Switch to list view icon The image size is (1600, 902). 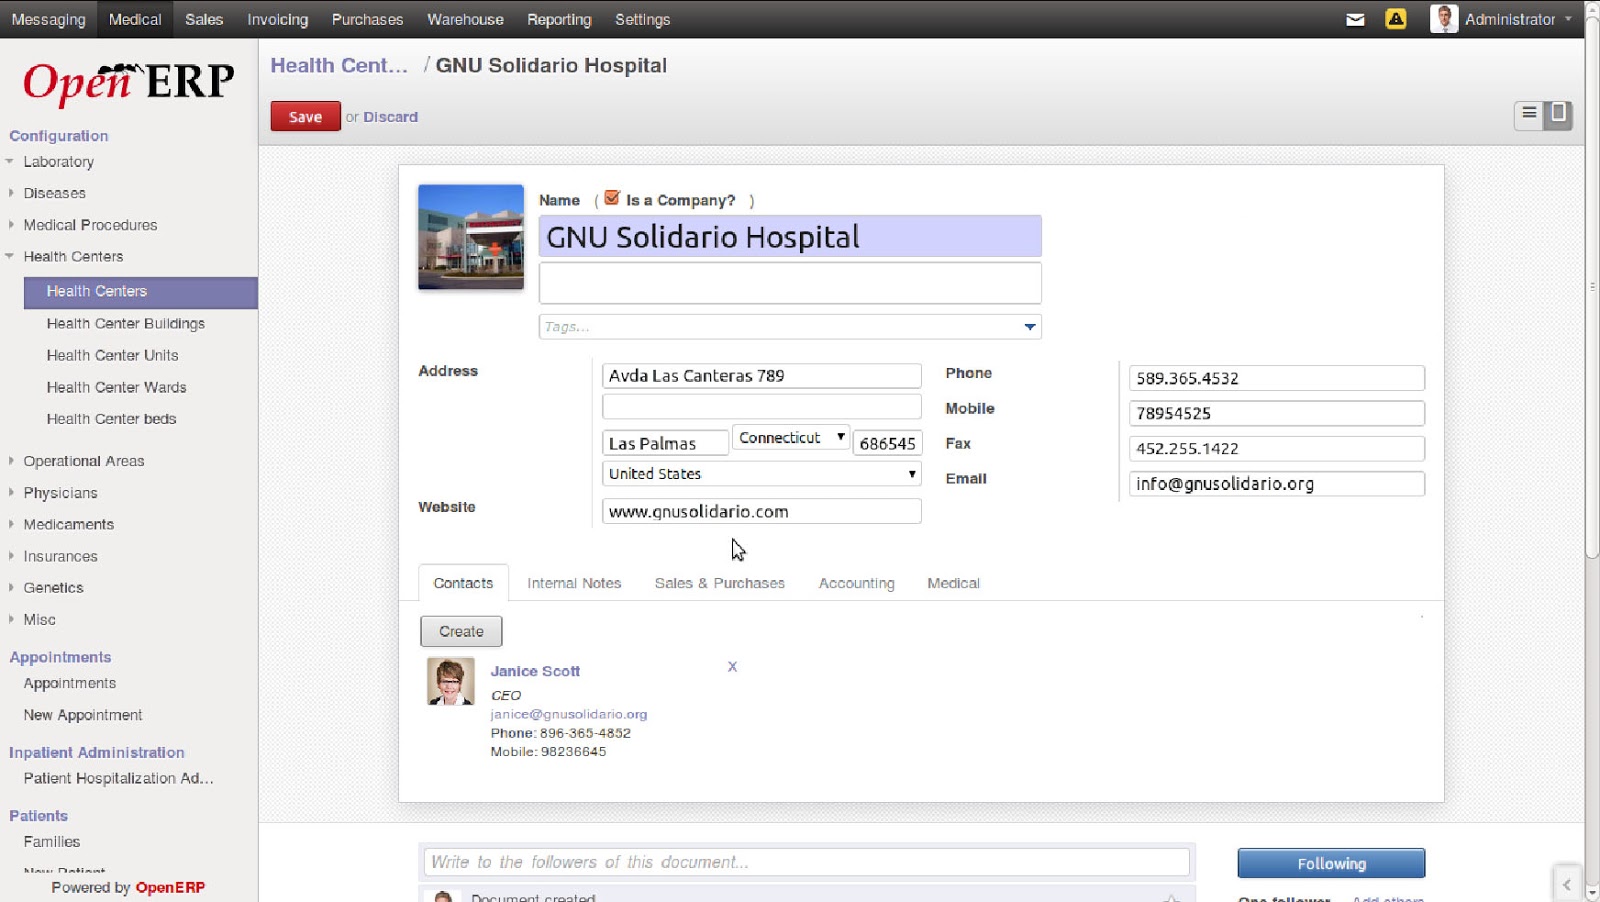pos(1529,114)
